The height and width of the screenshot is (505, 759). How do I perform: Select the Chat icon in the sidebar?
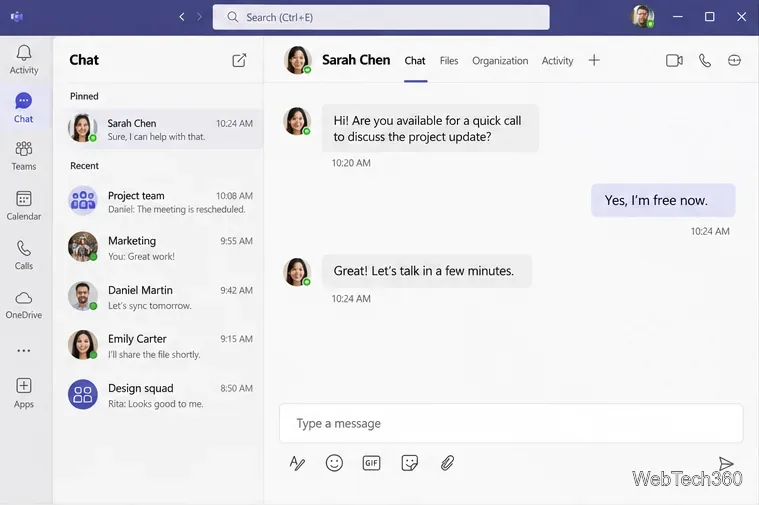[x=24, y=108]
